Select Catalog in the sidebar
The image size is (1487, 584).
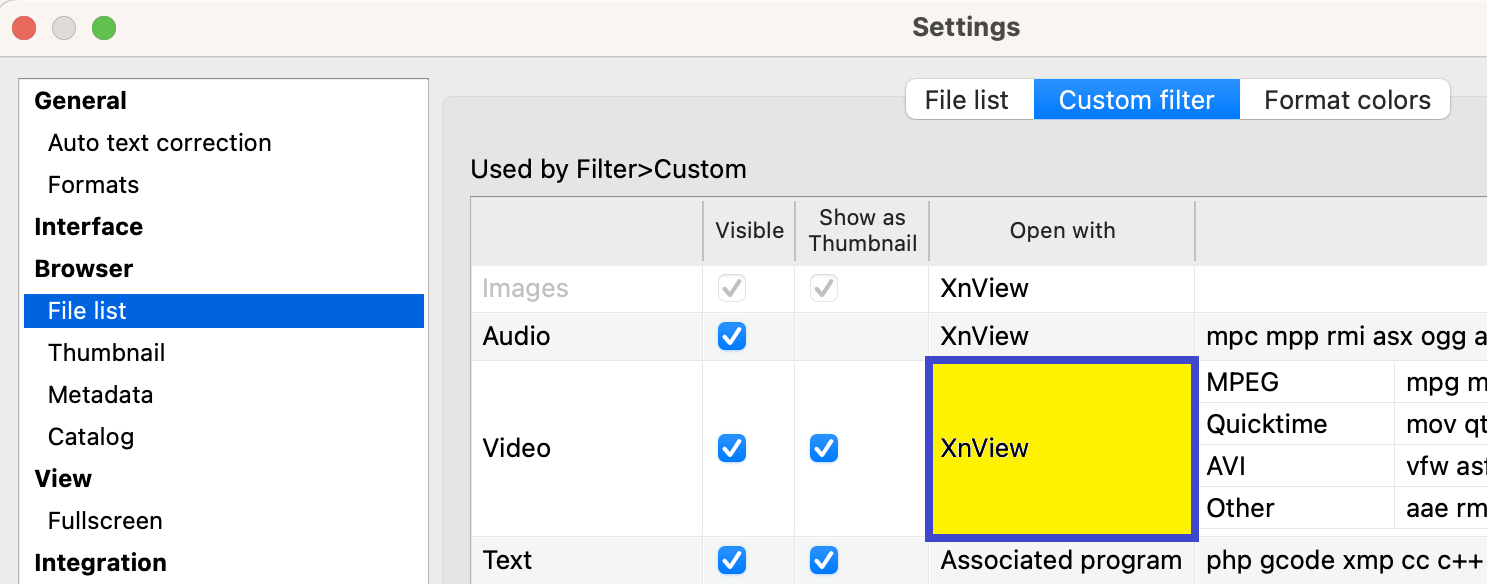[x=91, y=437]
